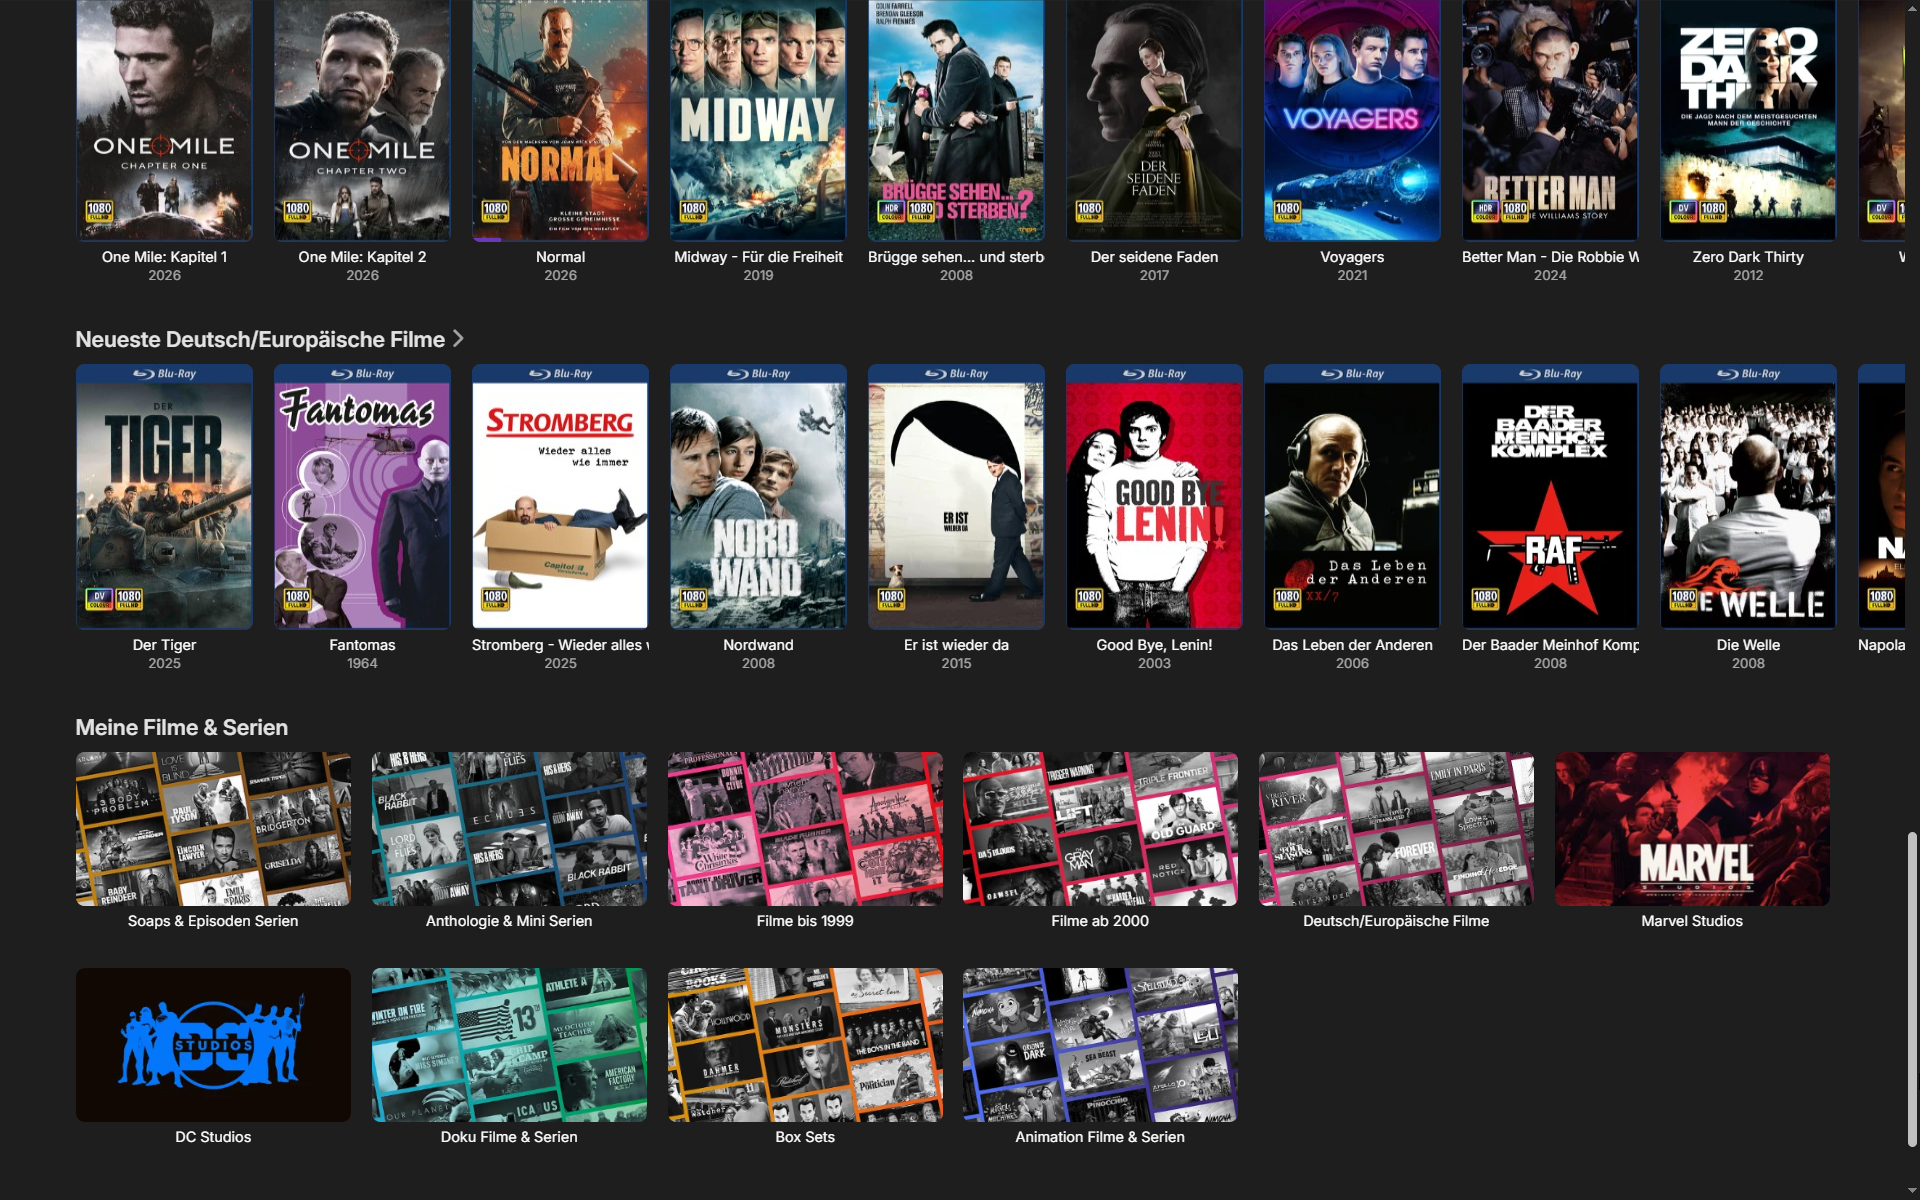This screenshot has height=1200, width=1920.
Task: Click the 'Er ist wieder da' title
Action: coord(956,645)
